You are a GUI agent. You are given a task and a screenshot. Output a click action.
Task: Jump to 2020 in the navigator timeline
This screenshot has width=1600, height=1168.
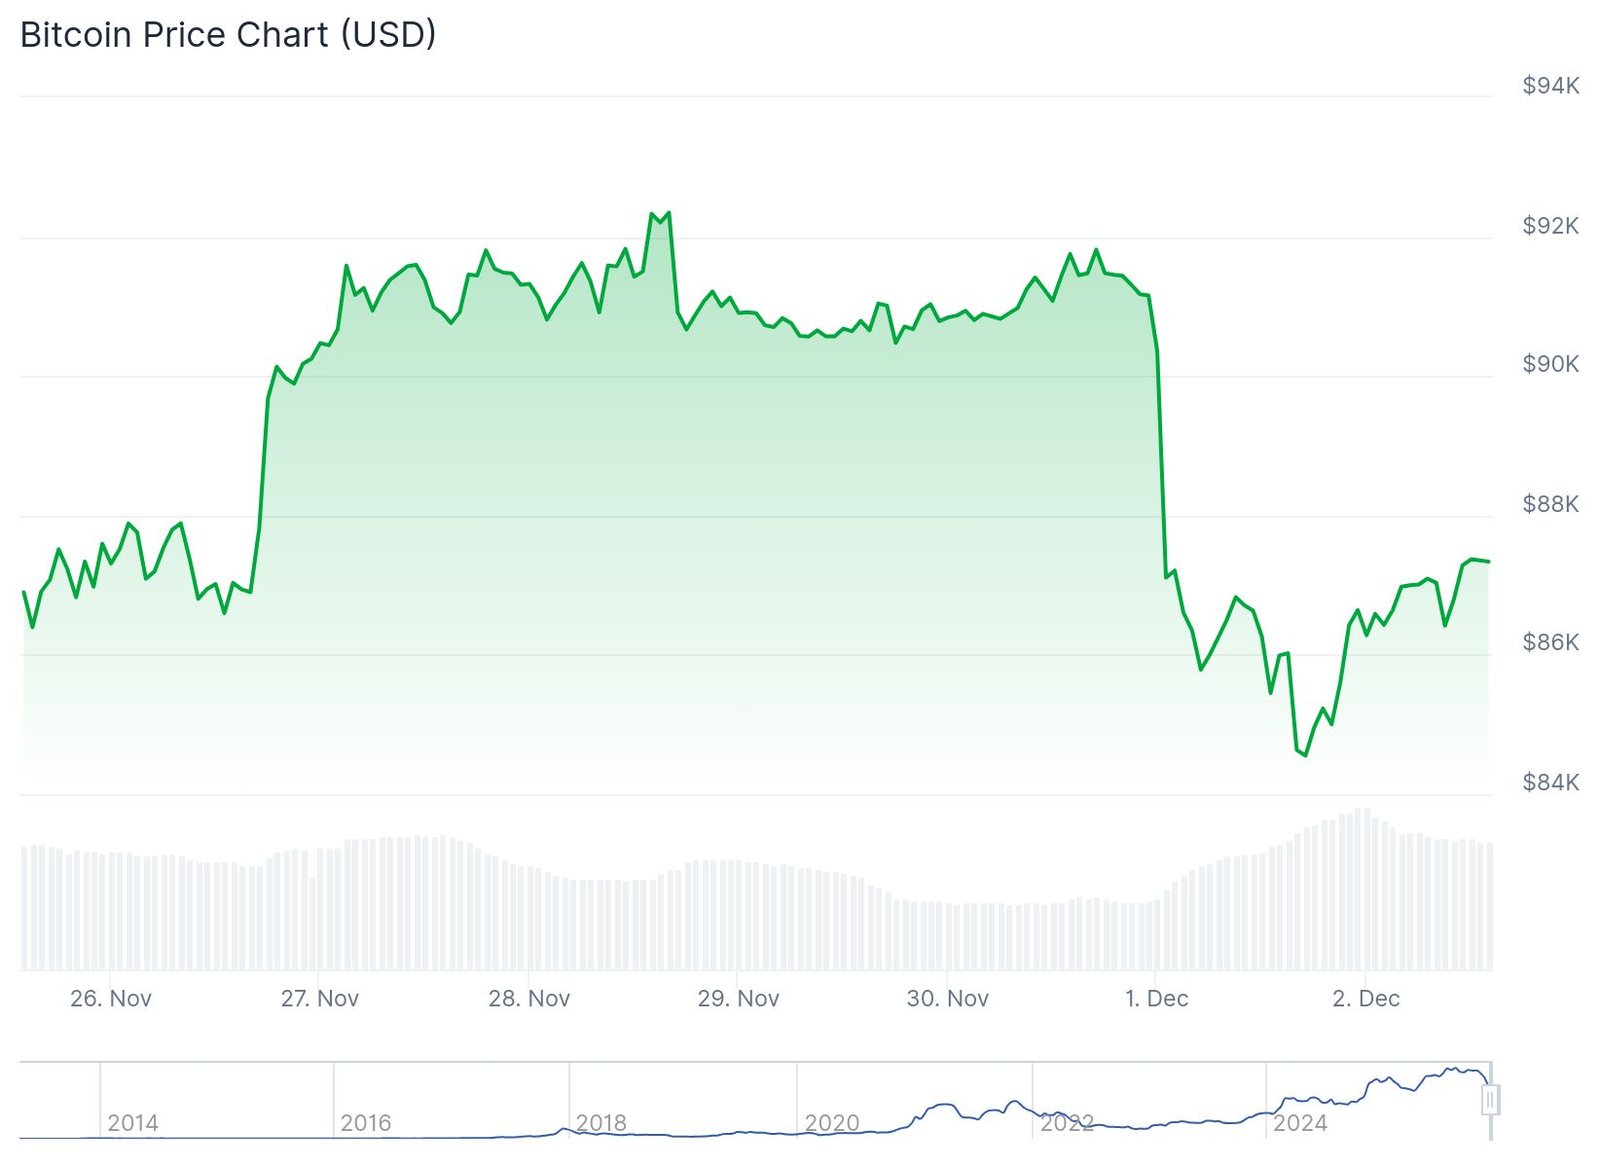[832, 1123]
